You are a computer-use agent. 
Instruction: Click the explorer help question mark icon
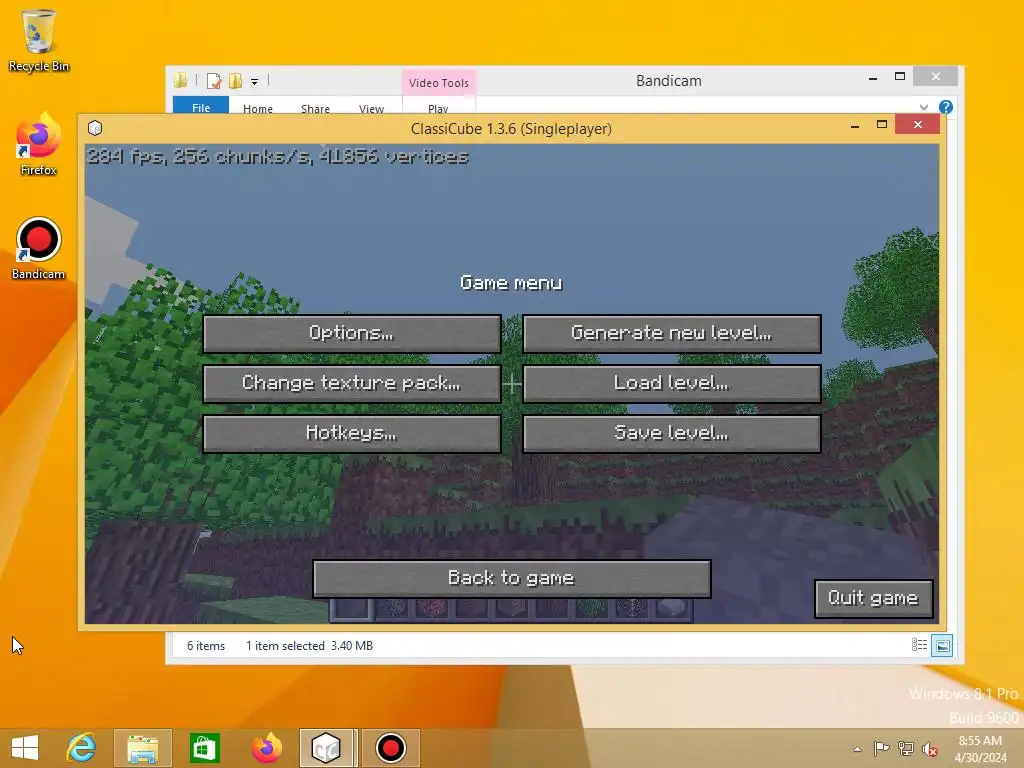point(946,107)
